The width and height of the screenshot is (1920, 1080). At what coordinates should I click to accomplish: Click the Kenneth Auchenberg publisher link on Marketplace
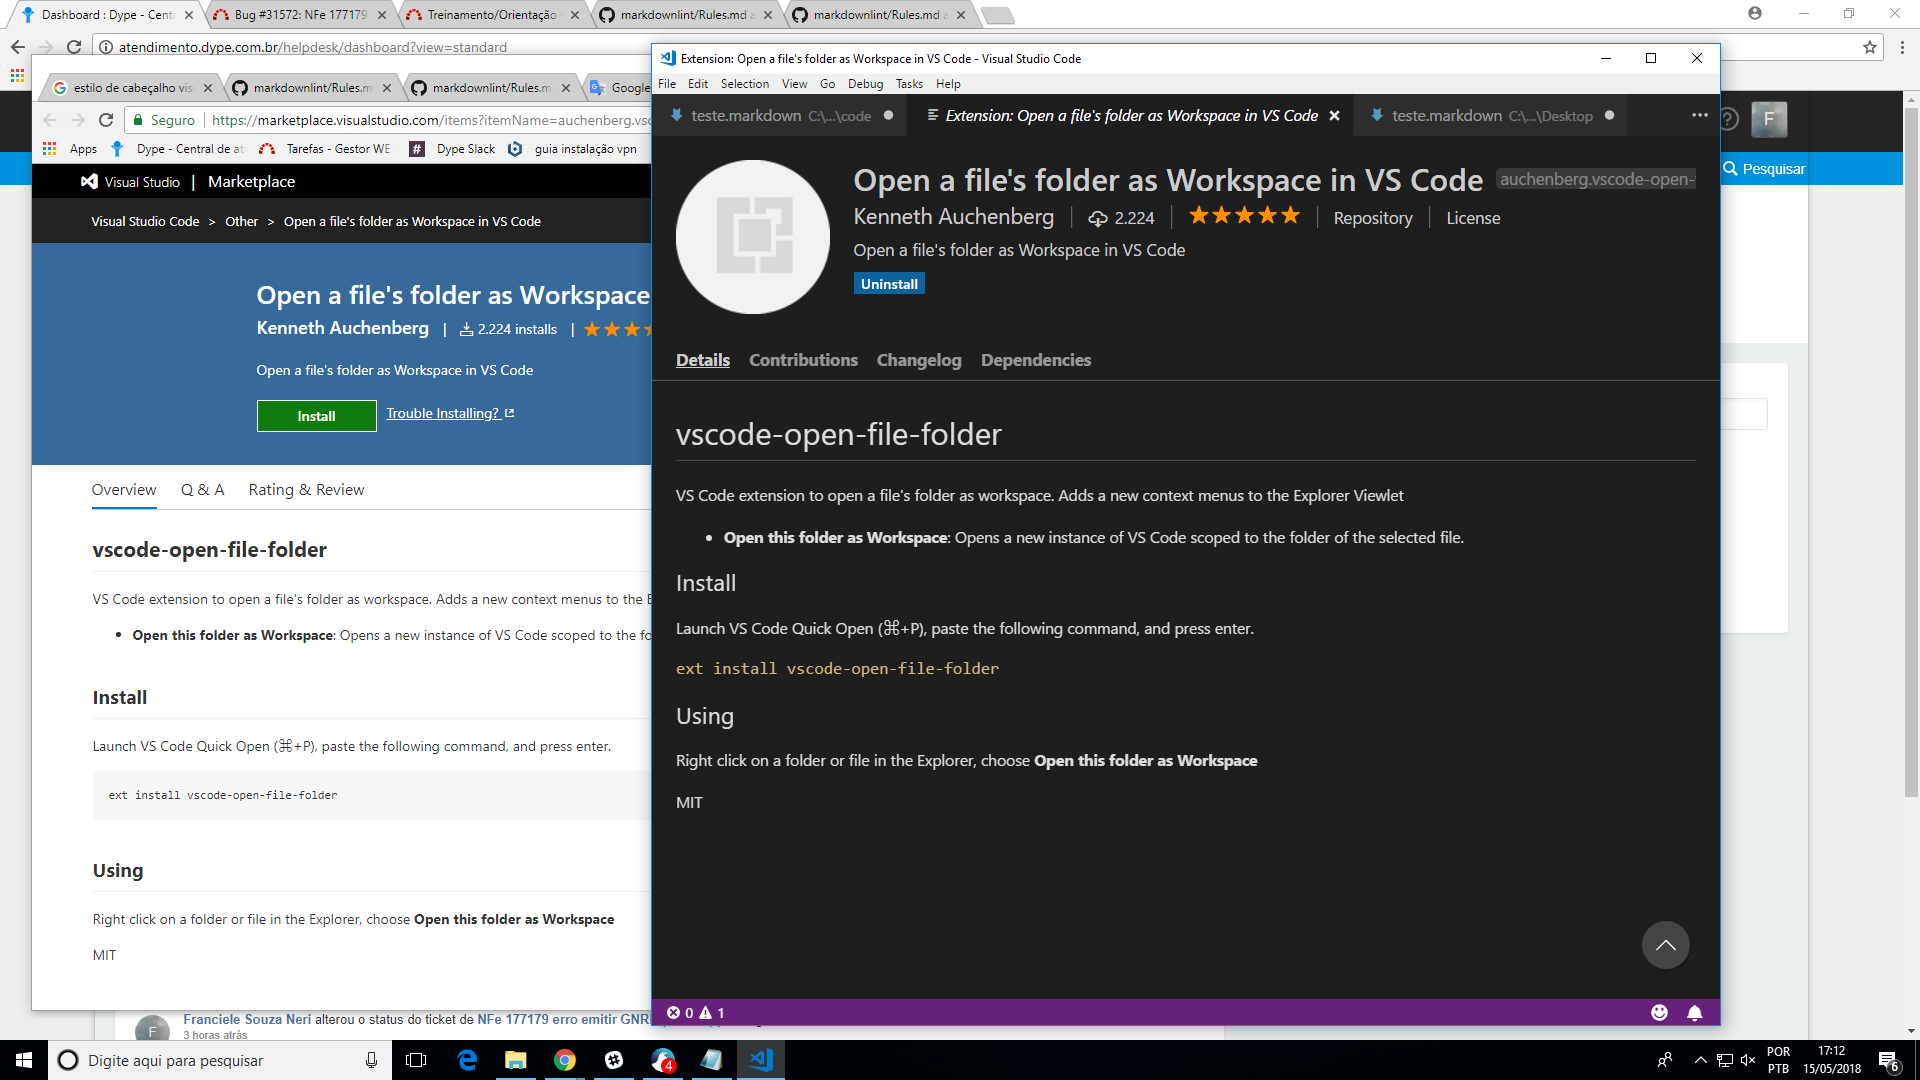pyautogui.click(x=342, y=328)
